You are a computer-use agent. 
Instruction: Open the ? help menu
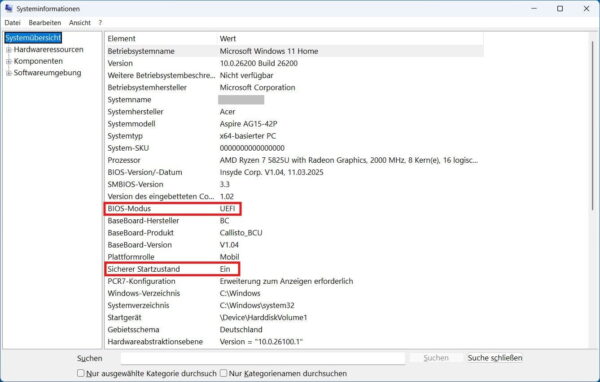[x=100, y=23]
